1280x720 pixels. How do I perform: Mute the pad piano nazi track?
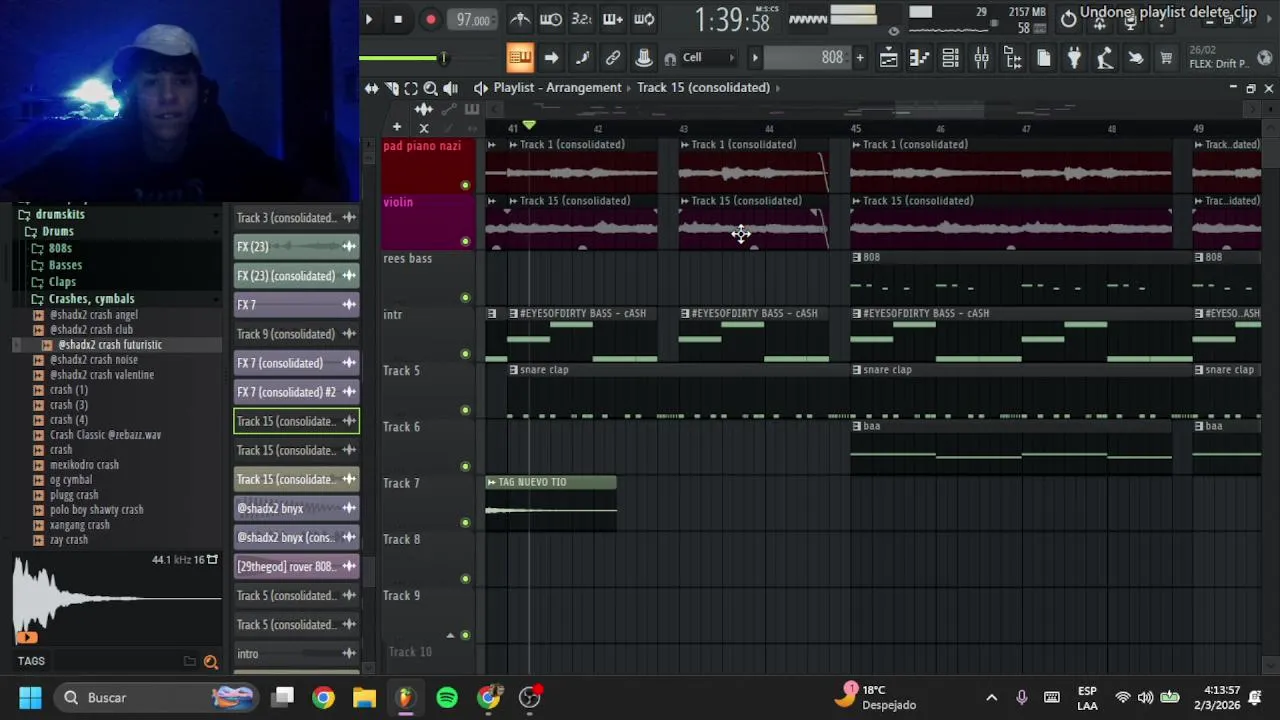click(465, 185)
